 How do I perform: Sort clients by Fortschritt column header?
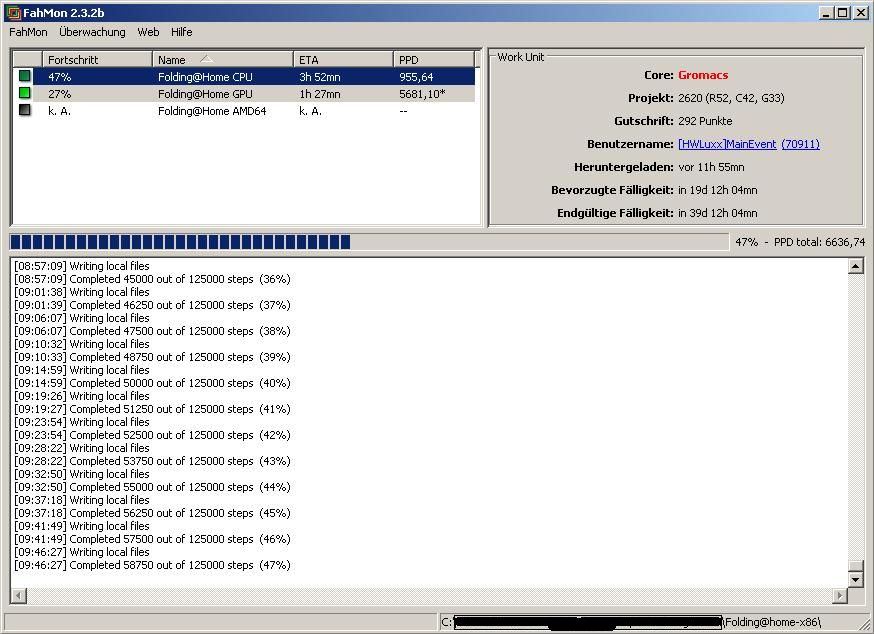(97, 60)
